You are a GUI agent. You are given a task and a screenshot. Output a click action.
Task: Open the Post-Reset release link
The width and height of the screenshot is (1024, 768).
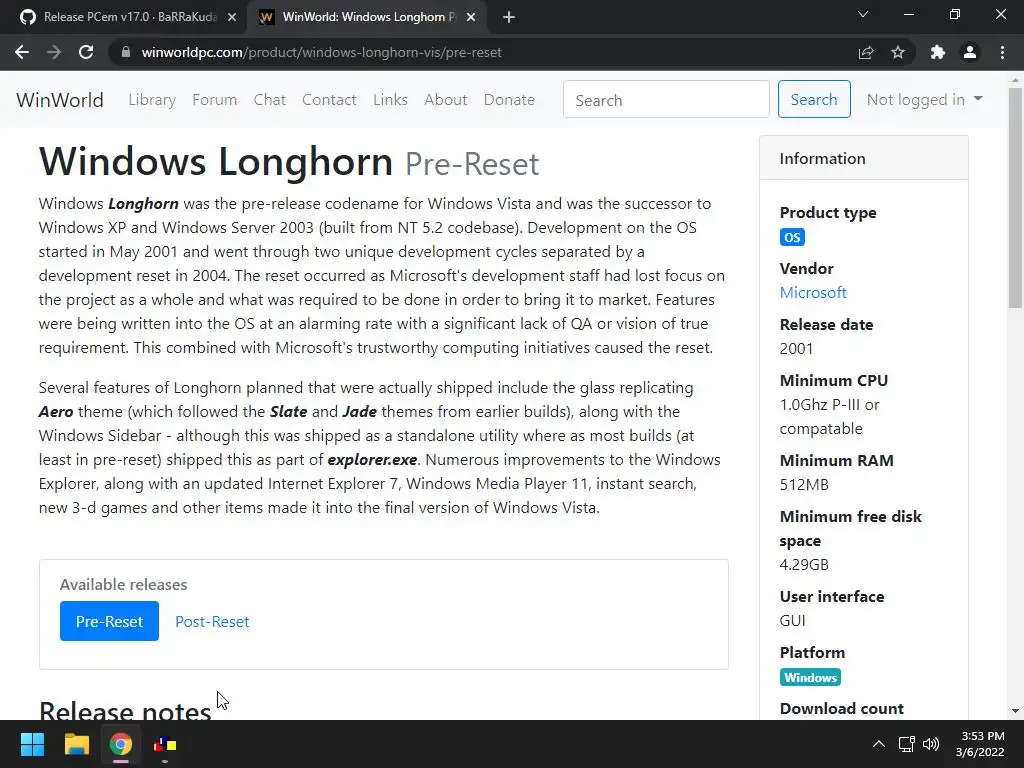(212, 622)
